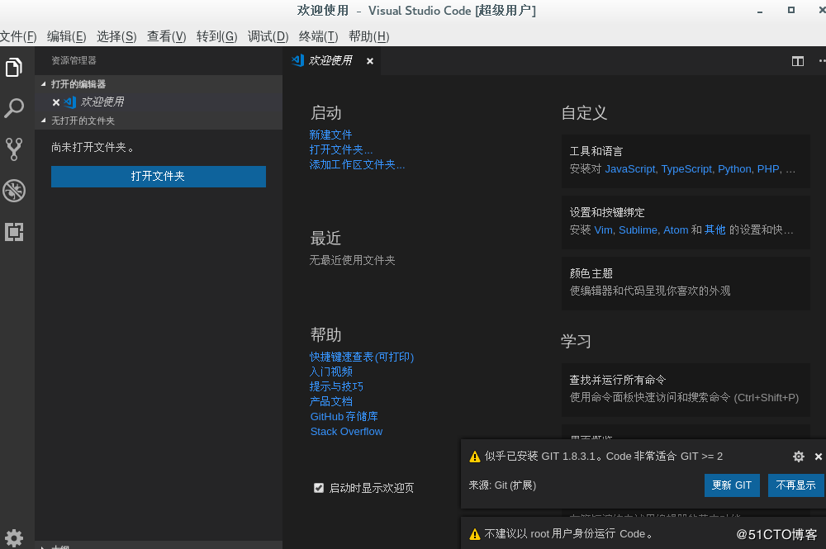Click the 打开文件夹 blue button
The width and height of the screenshot is (826, 549).
pos(159,177)
